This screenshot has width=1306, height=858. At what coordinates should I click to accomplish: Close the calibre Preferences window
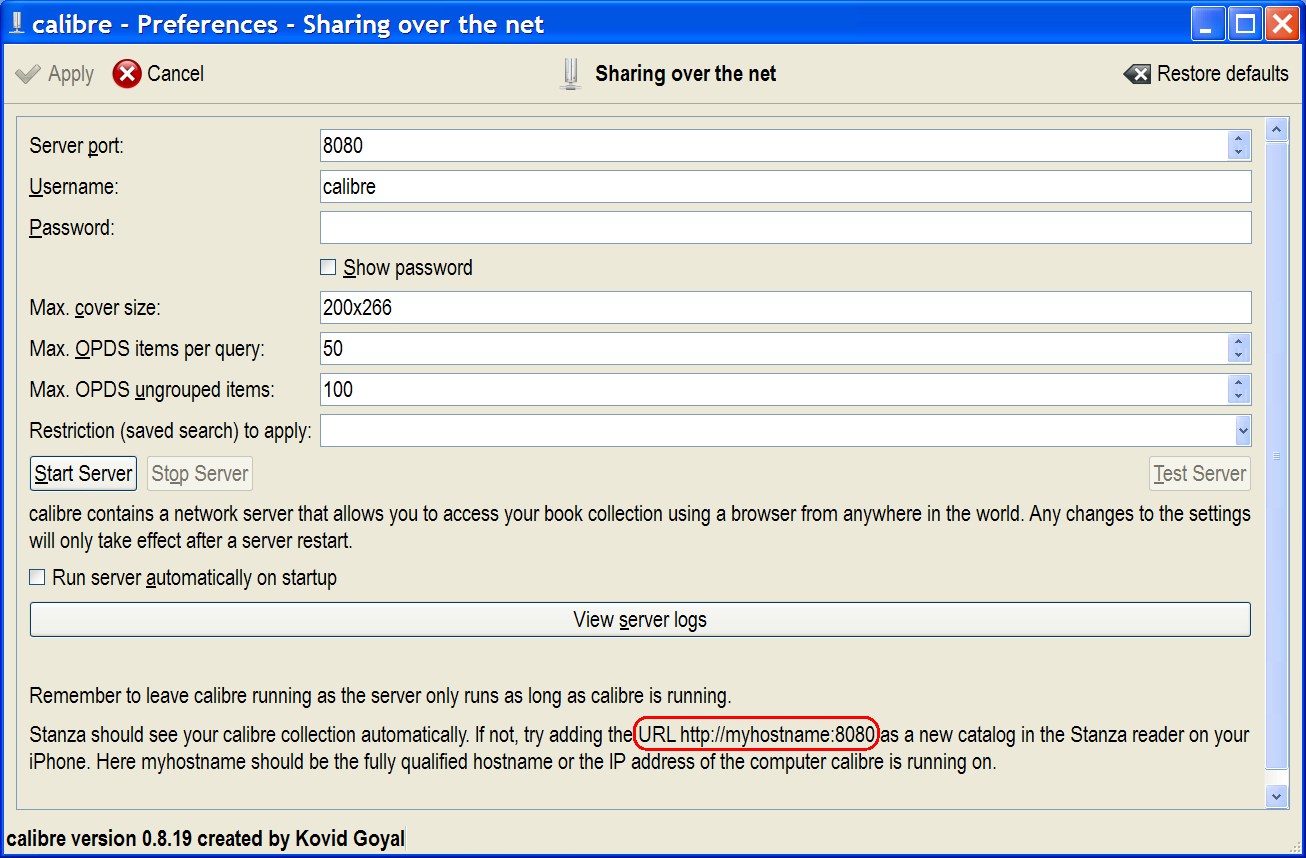tap(1281, 24)
